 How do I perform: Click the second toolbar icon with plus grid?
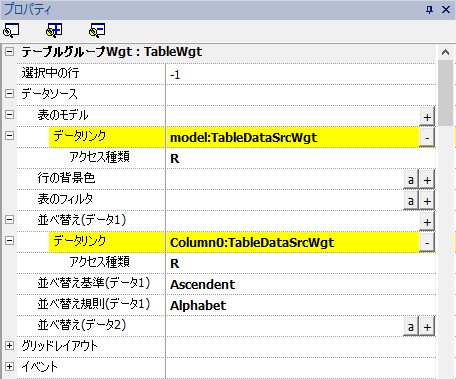pyautogui.click(x=54, y=30)
